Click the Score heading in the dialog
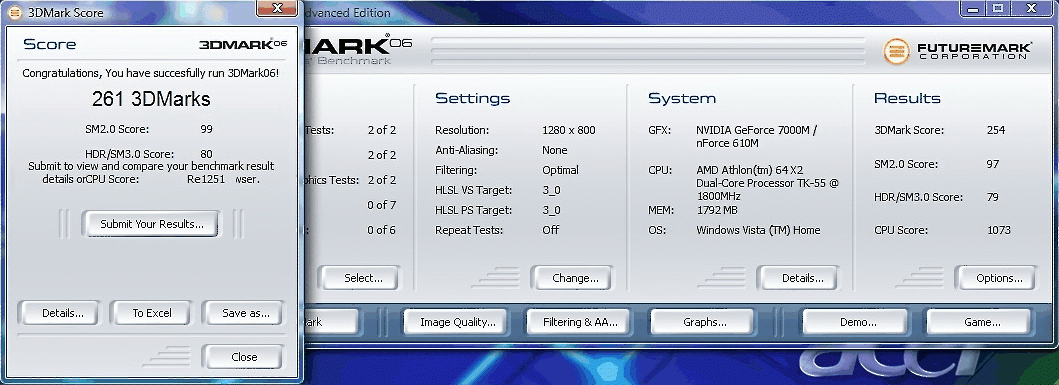 50,45
